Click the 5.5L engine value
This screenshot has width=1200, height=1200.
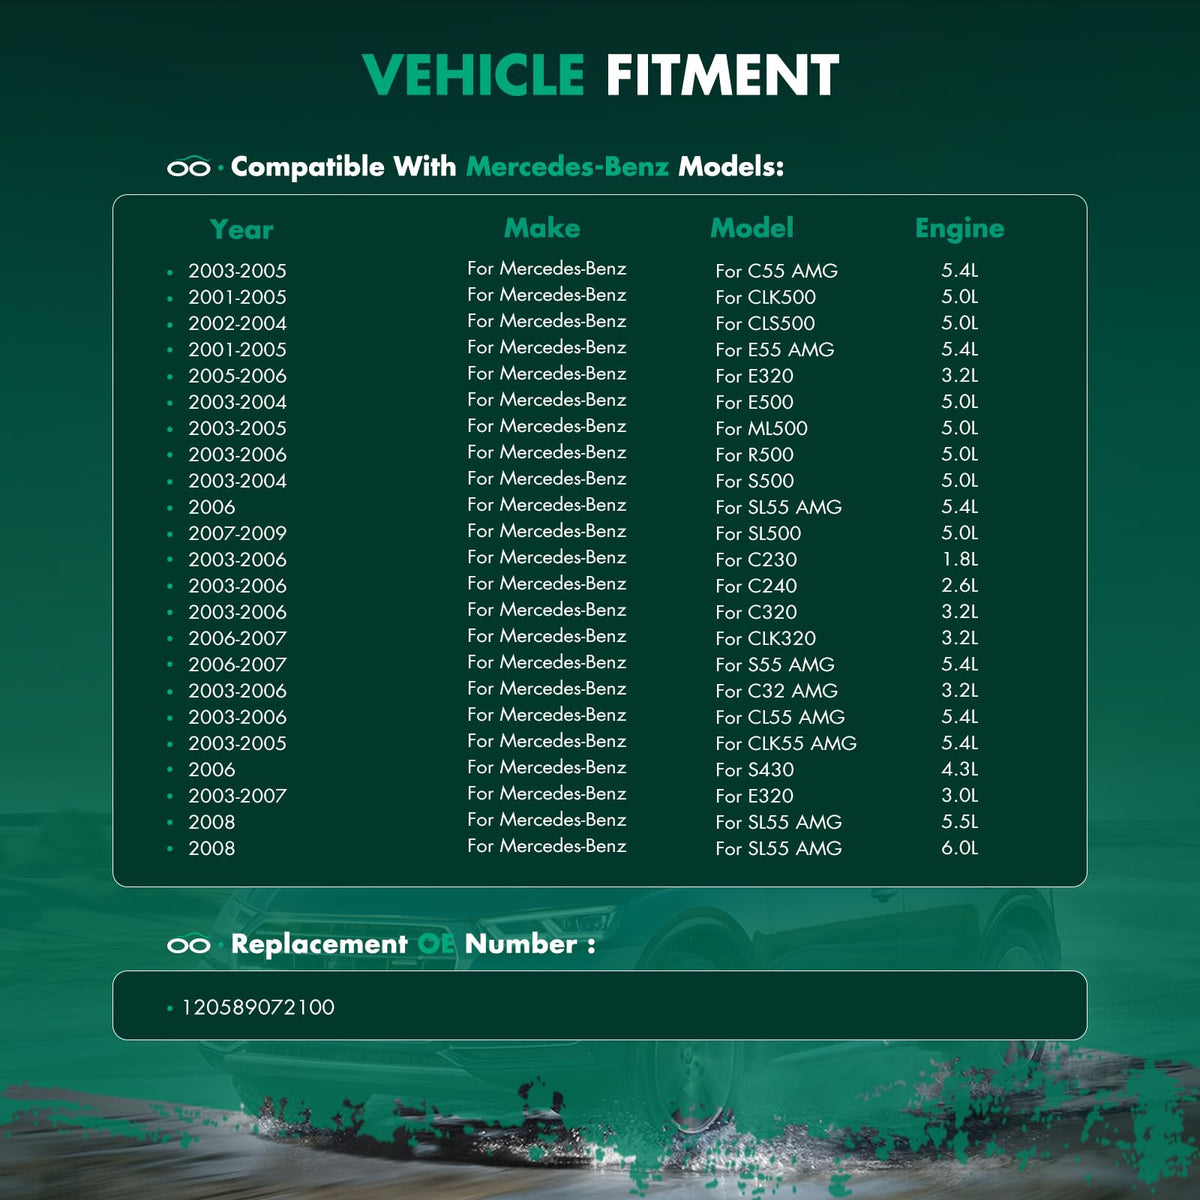[960, 821]
